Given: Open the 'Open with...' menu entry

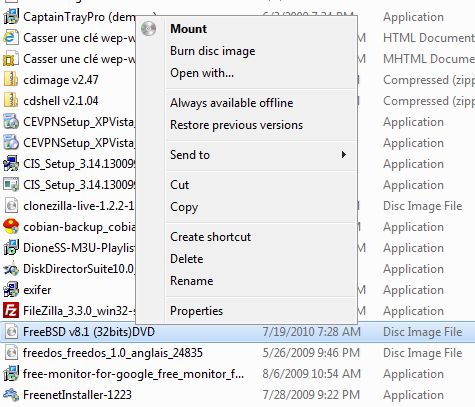Looking at the screenshot, I should click(202, 73).
